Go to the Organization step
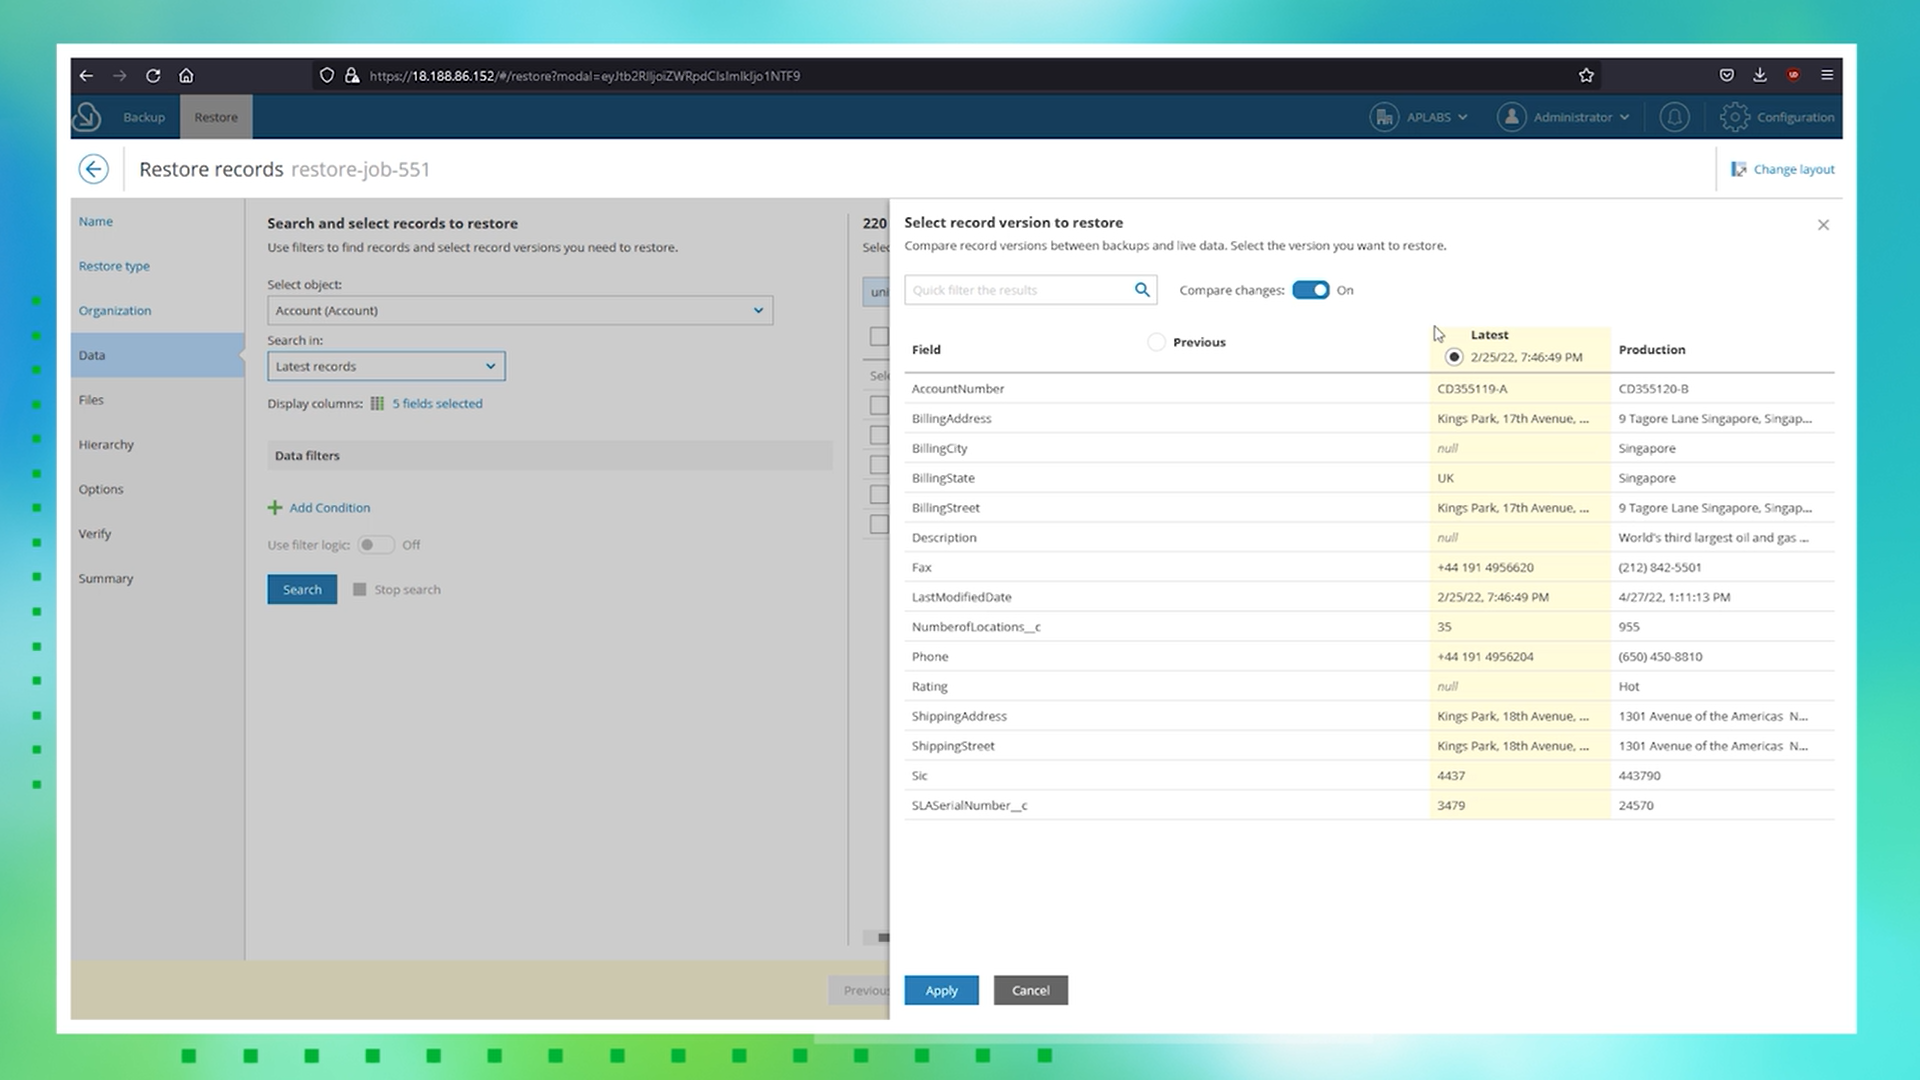1920x1080 pixels. tap(115, 311)
